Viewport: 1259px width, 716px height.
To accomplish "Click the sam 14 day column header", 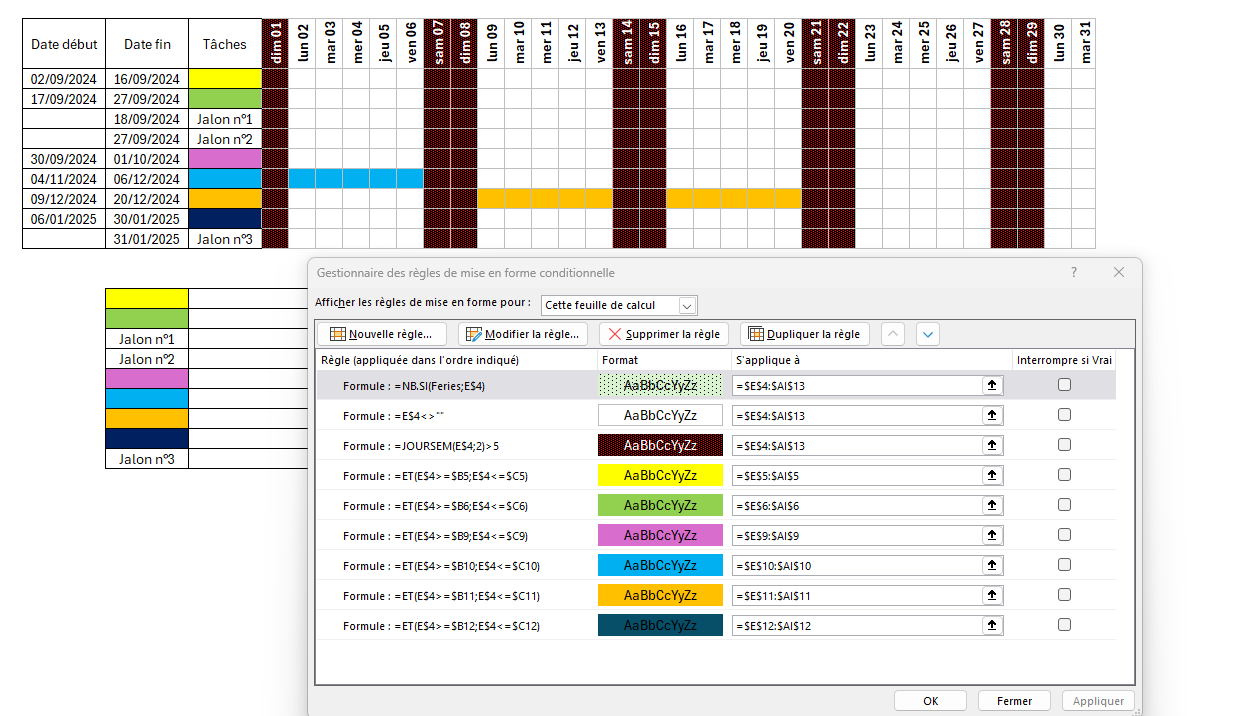I will 626,44.
